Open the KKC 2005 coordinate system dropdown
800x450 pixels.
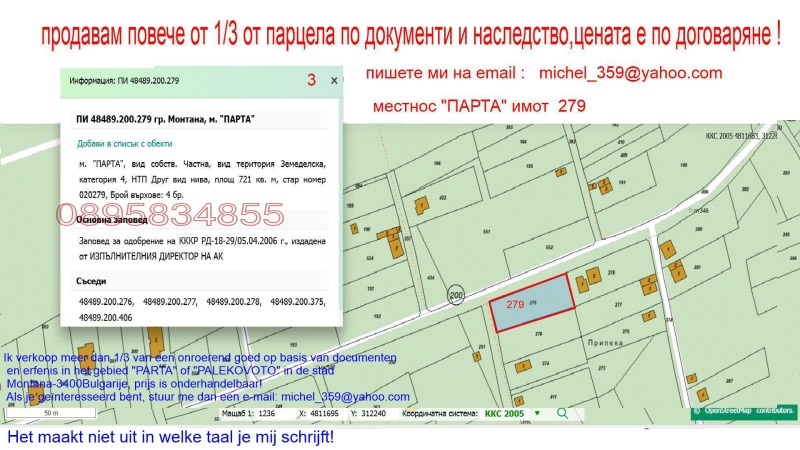point(537,413)
